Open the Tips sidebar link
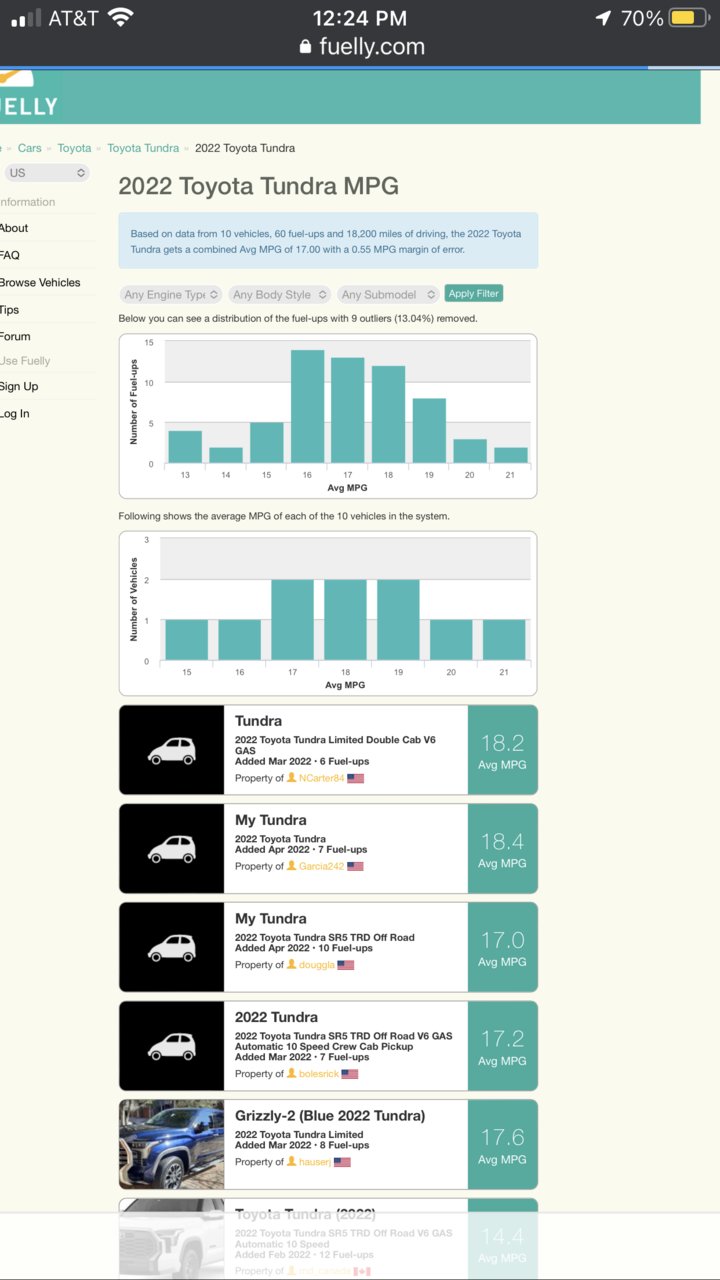 [10, 310]
